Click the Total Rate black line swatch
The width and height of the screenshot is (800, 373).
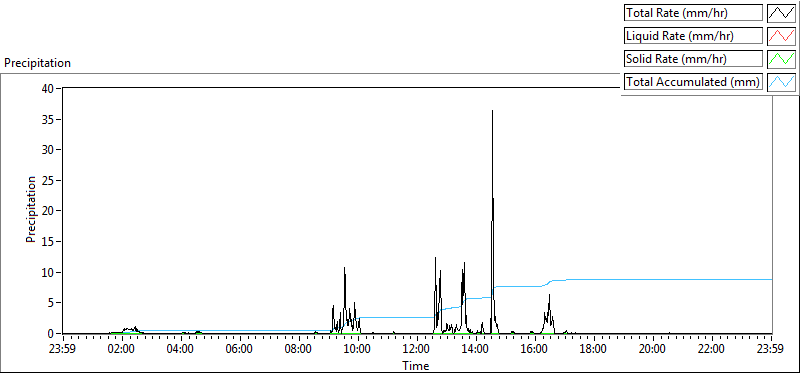[x=782, y=13]
